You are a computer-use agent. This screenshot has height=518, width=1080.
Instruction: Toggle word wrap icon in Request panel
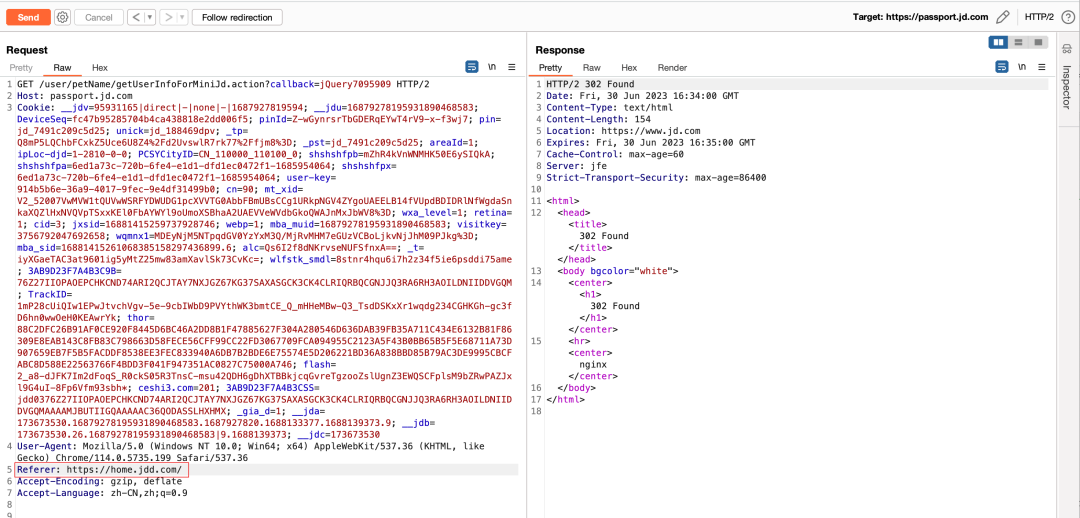pyautogui.click(x=472, y=67)
